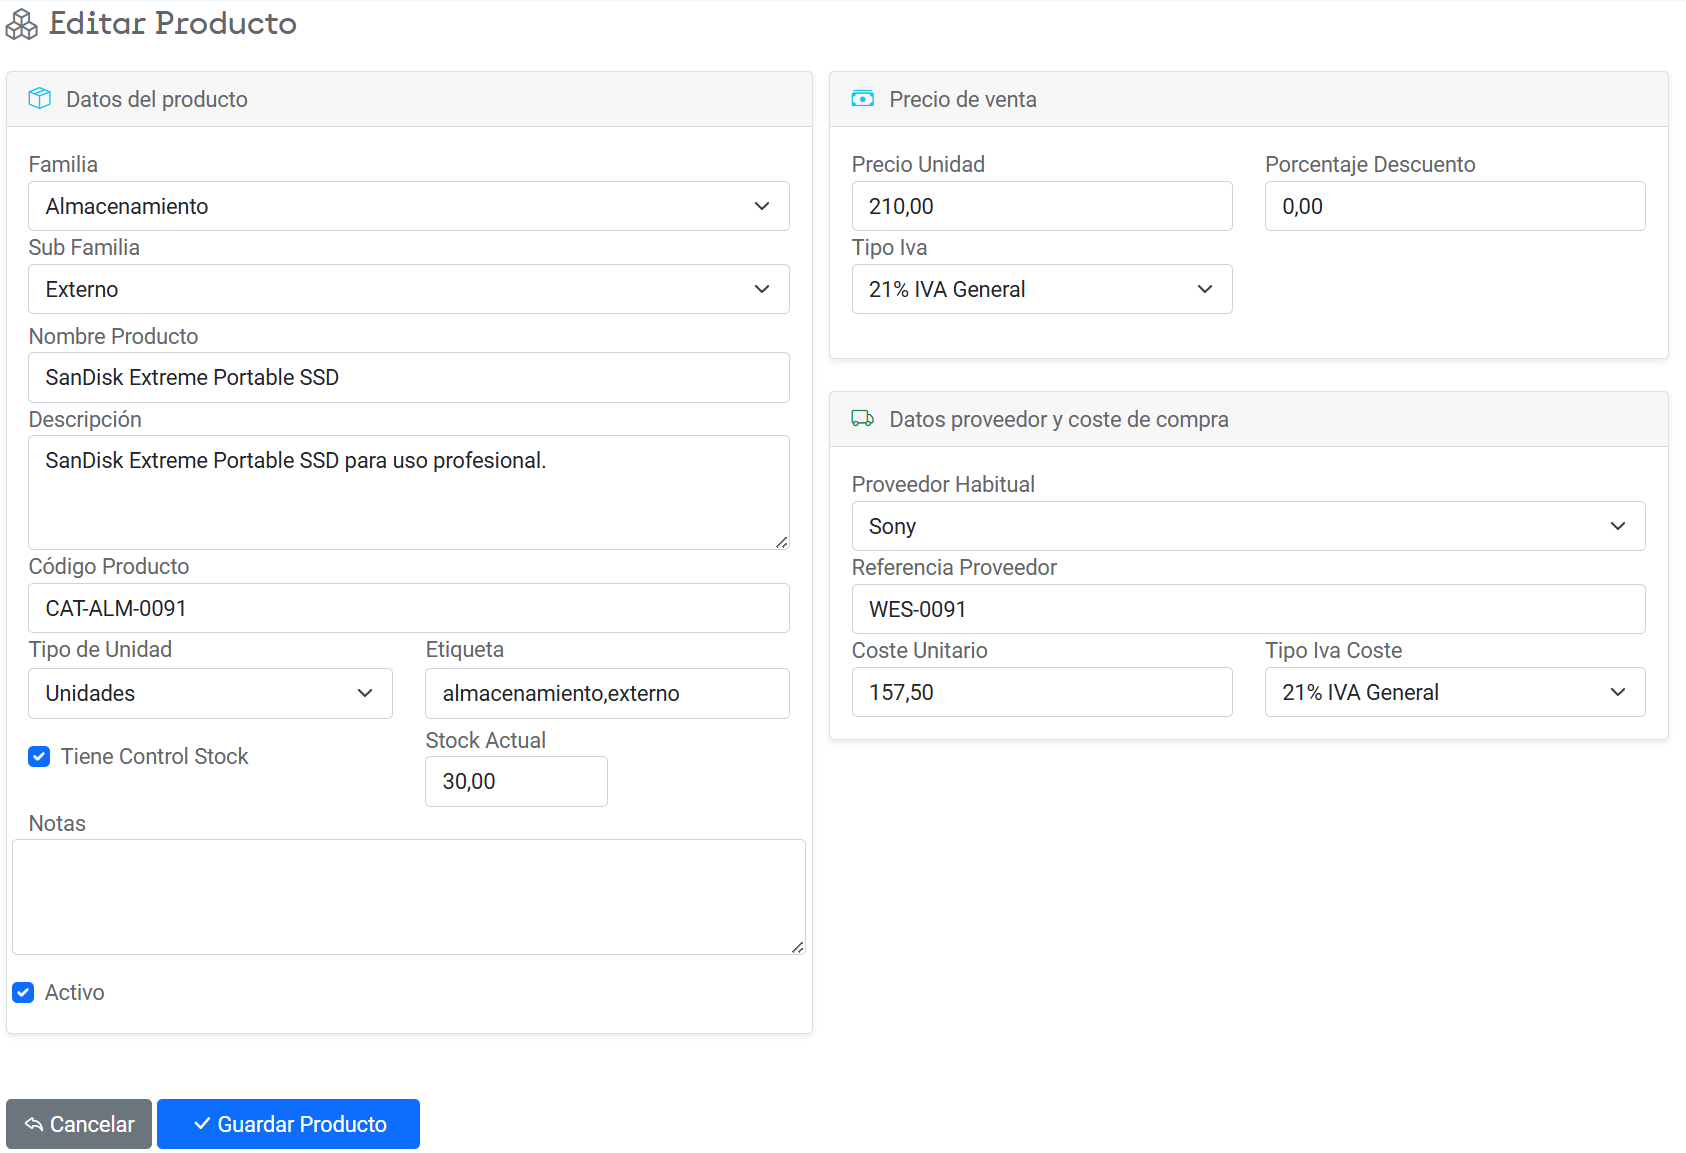Click the Proveedor Habitual label
Image resolution: width=1686 pixels, height=1153 pixels.
pos(943,484)
